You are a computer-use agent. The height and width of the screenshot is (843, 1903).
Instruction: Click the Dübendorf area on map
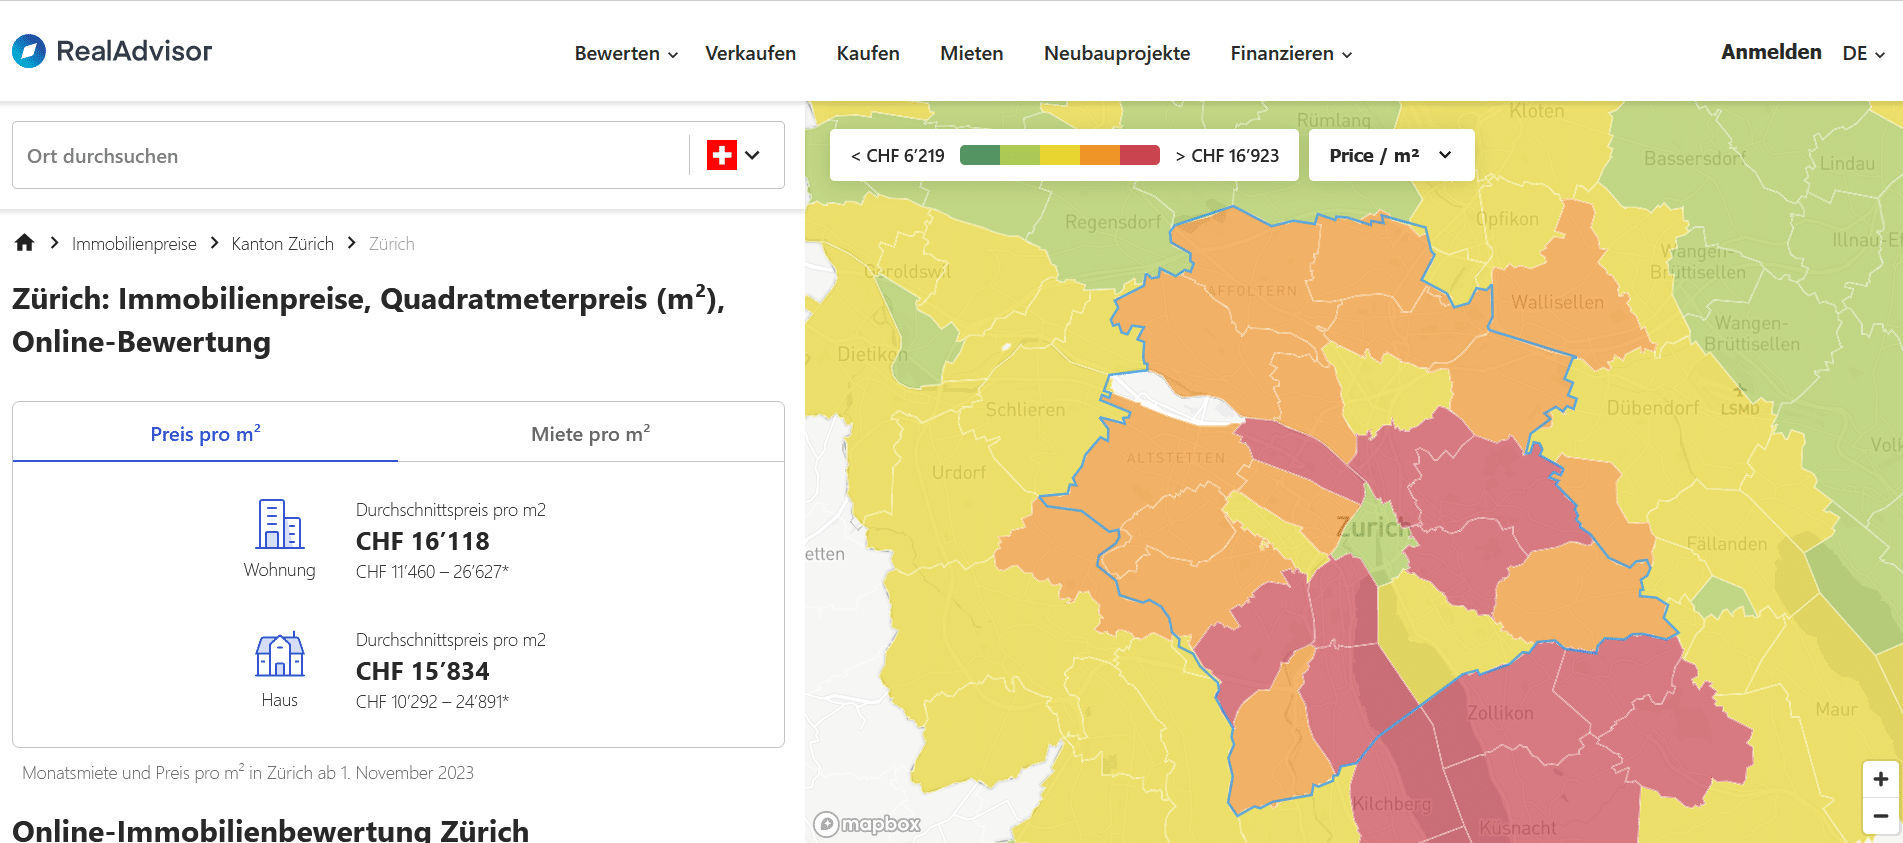(x=1652, y=408)
